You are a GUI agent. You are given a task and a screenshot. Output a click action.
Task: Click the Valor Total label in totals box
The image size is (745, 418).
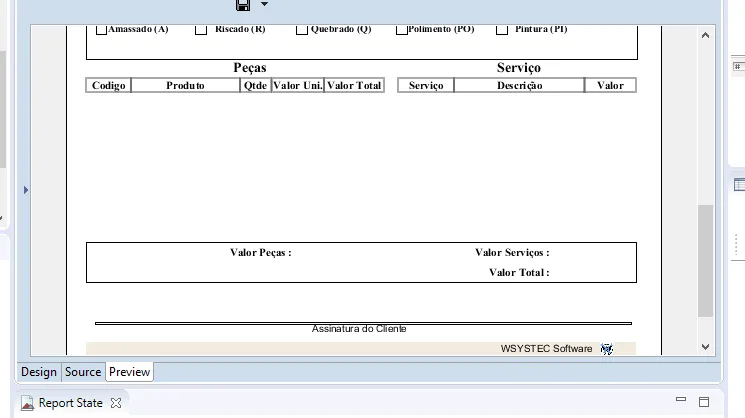519,273
